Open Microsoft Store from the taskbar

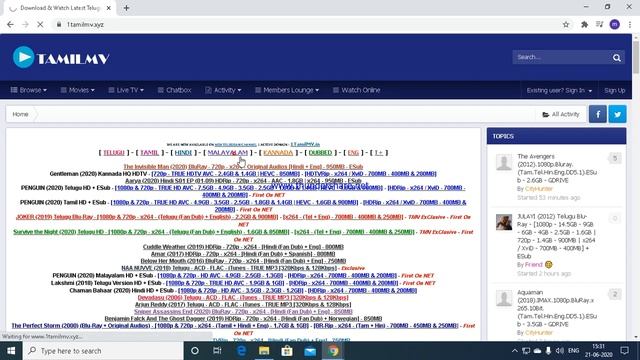287,351
